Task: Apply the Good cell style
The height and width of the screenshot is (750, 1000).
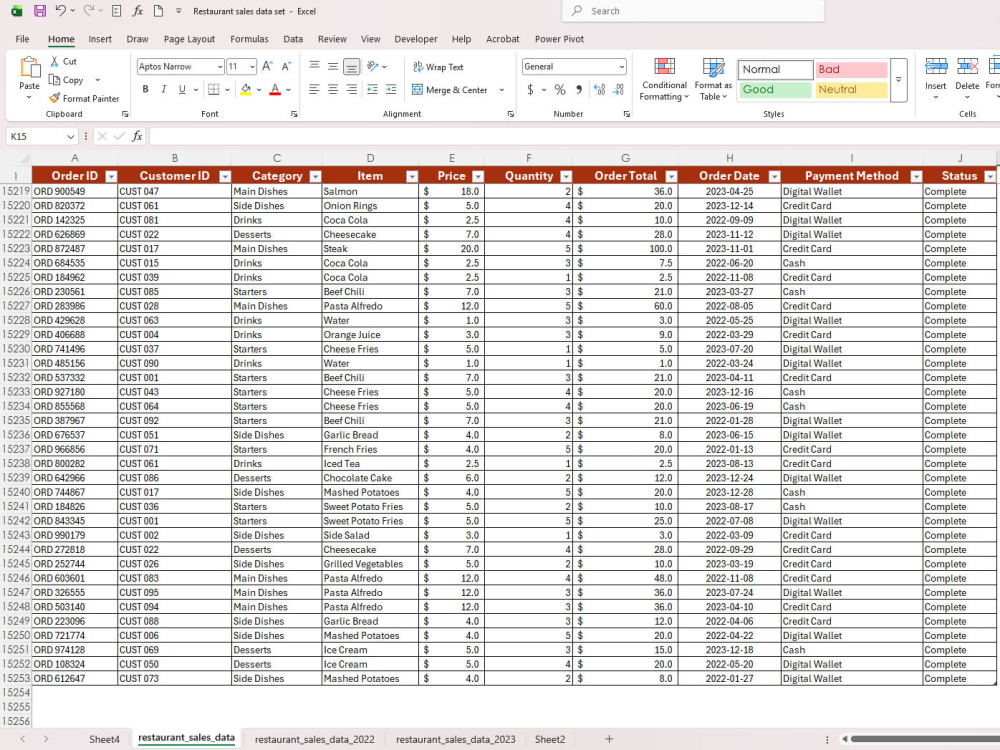Action: click(x=775, y=89)
